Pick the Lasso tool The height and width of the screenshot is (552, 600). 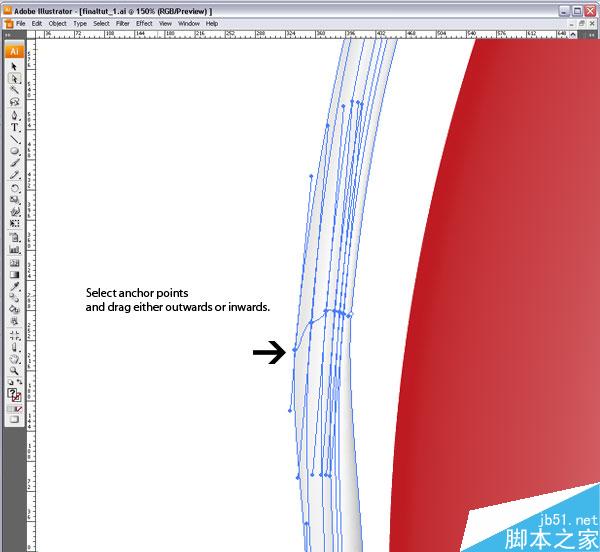[x=14, y=102]
